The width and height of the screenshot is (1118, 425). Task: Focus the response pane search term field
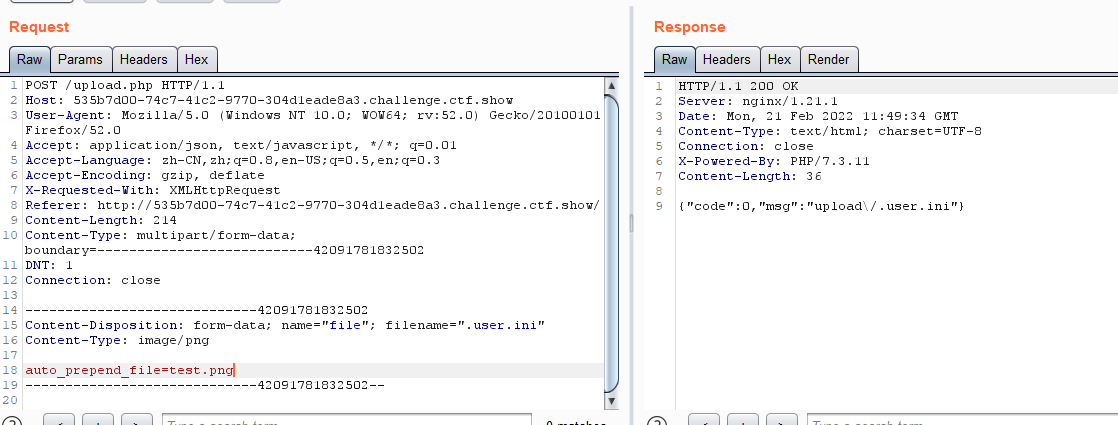[x=963, y=420]
